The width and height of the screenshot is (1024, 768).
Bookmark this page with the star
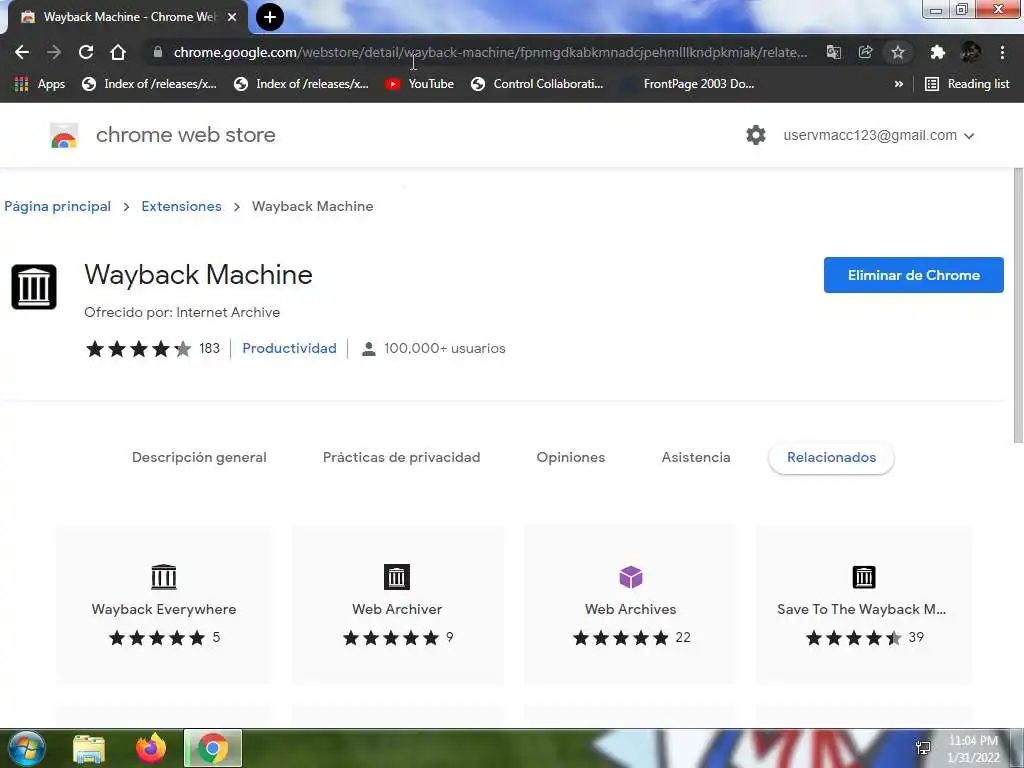click(x=898, y=52)
